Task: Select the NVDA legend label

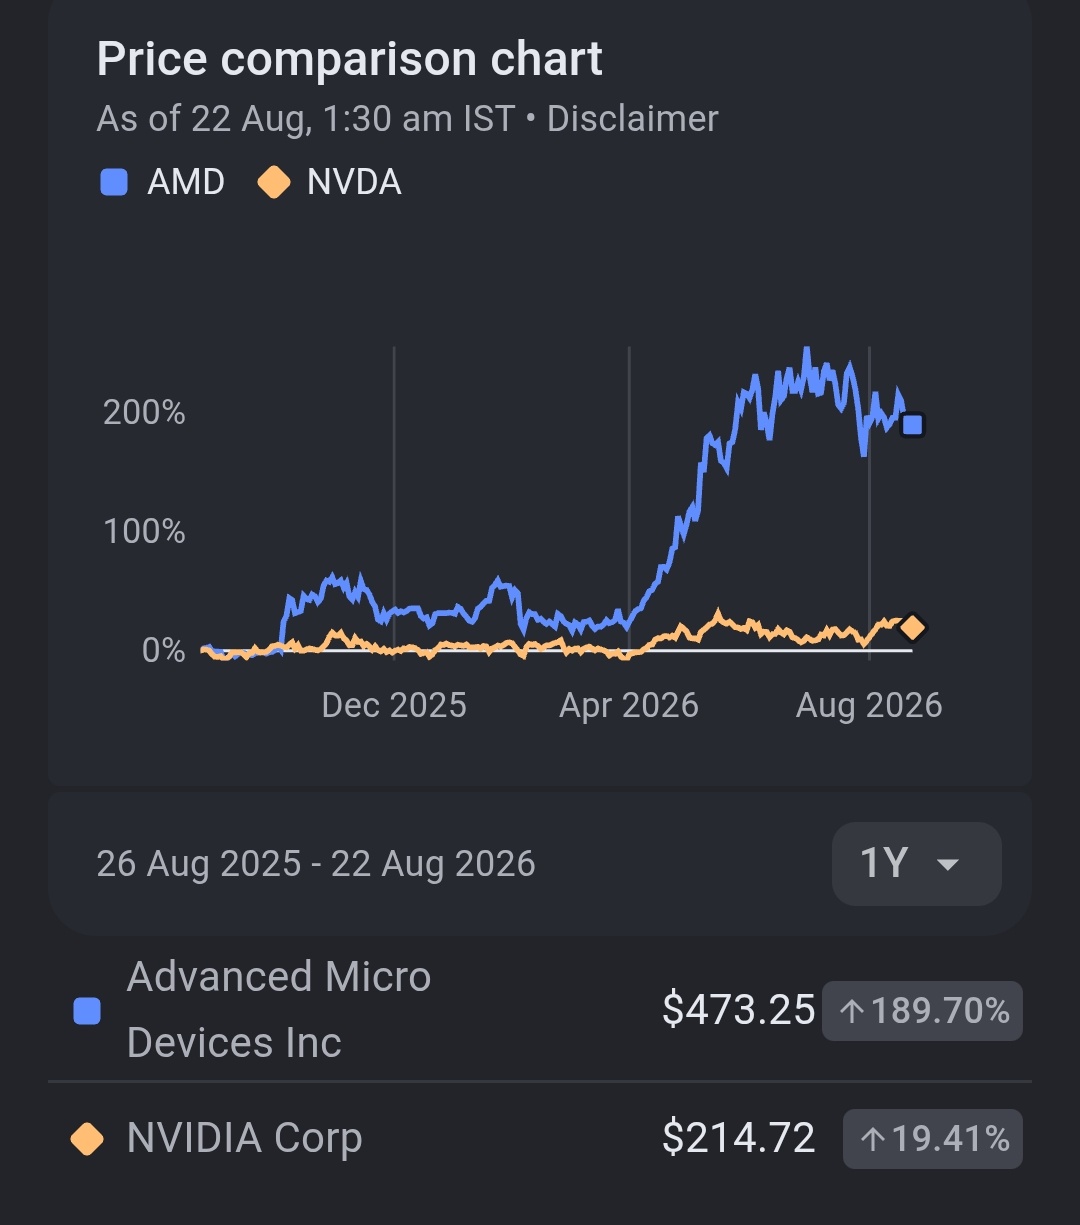Action: (354, 183)
